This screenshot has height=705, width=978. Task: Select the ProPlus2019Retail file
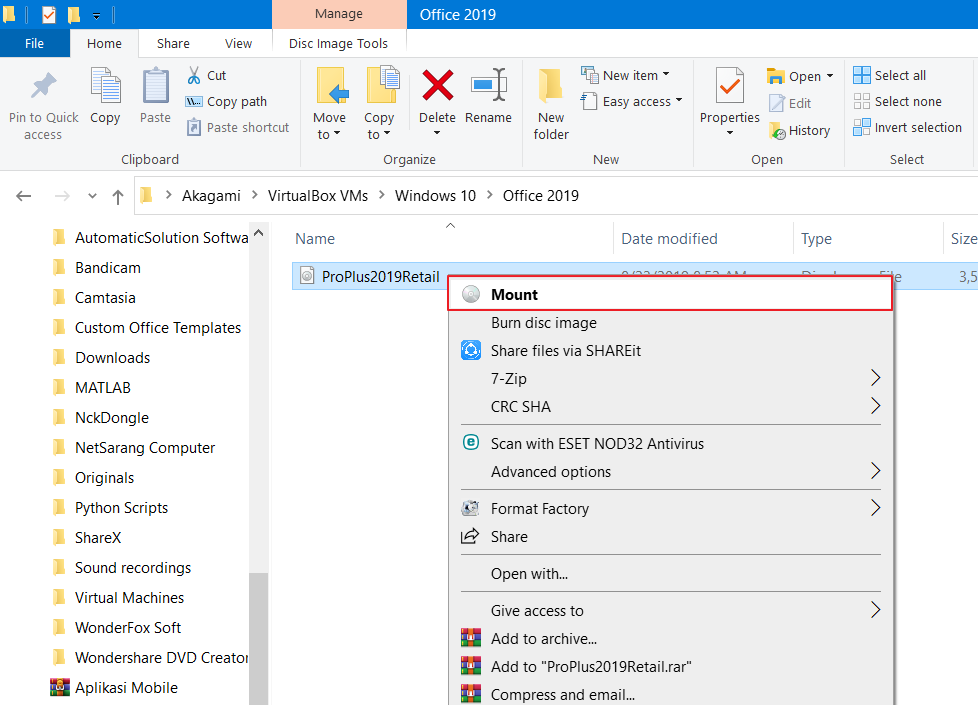(380, 276)
